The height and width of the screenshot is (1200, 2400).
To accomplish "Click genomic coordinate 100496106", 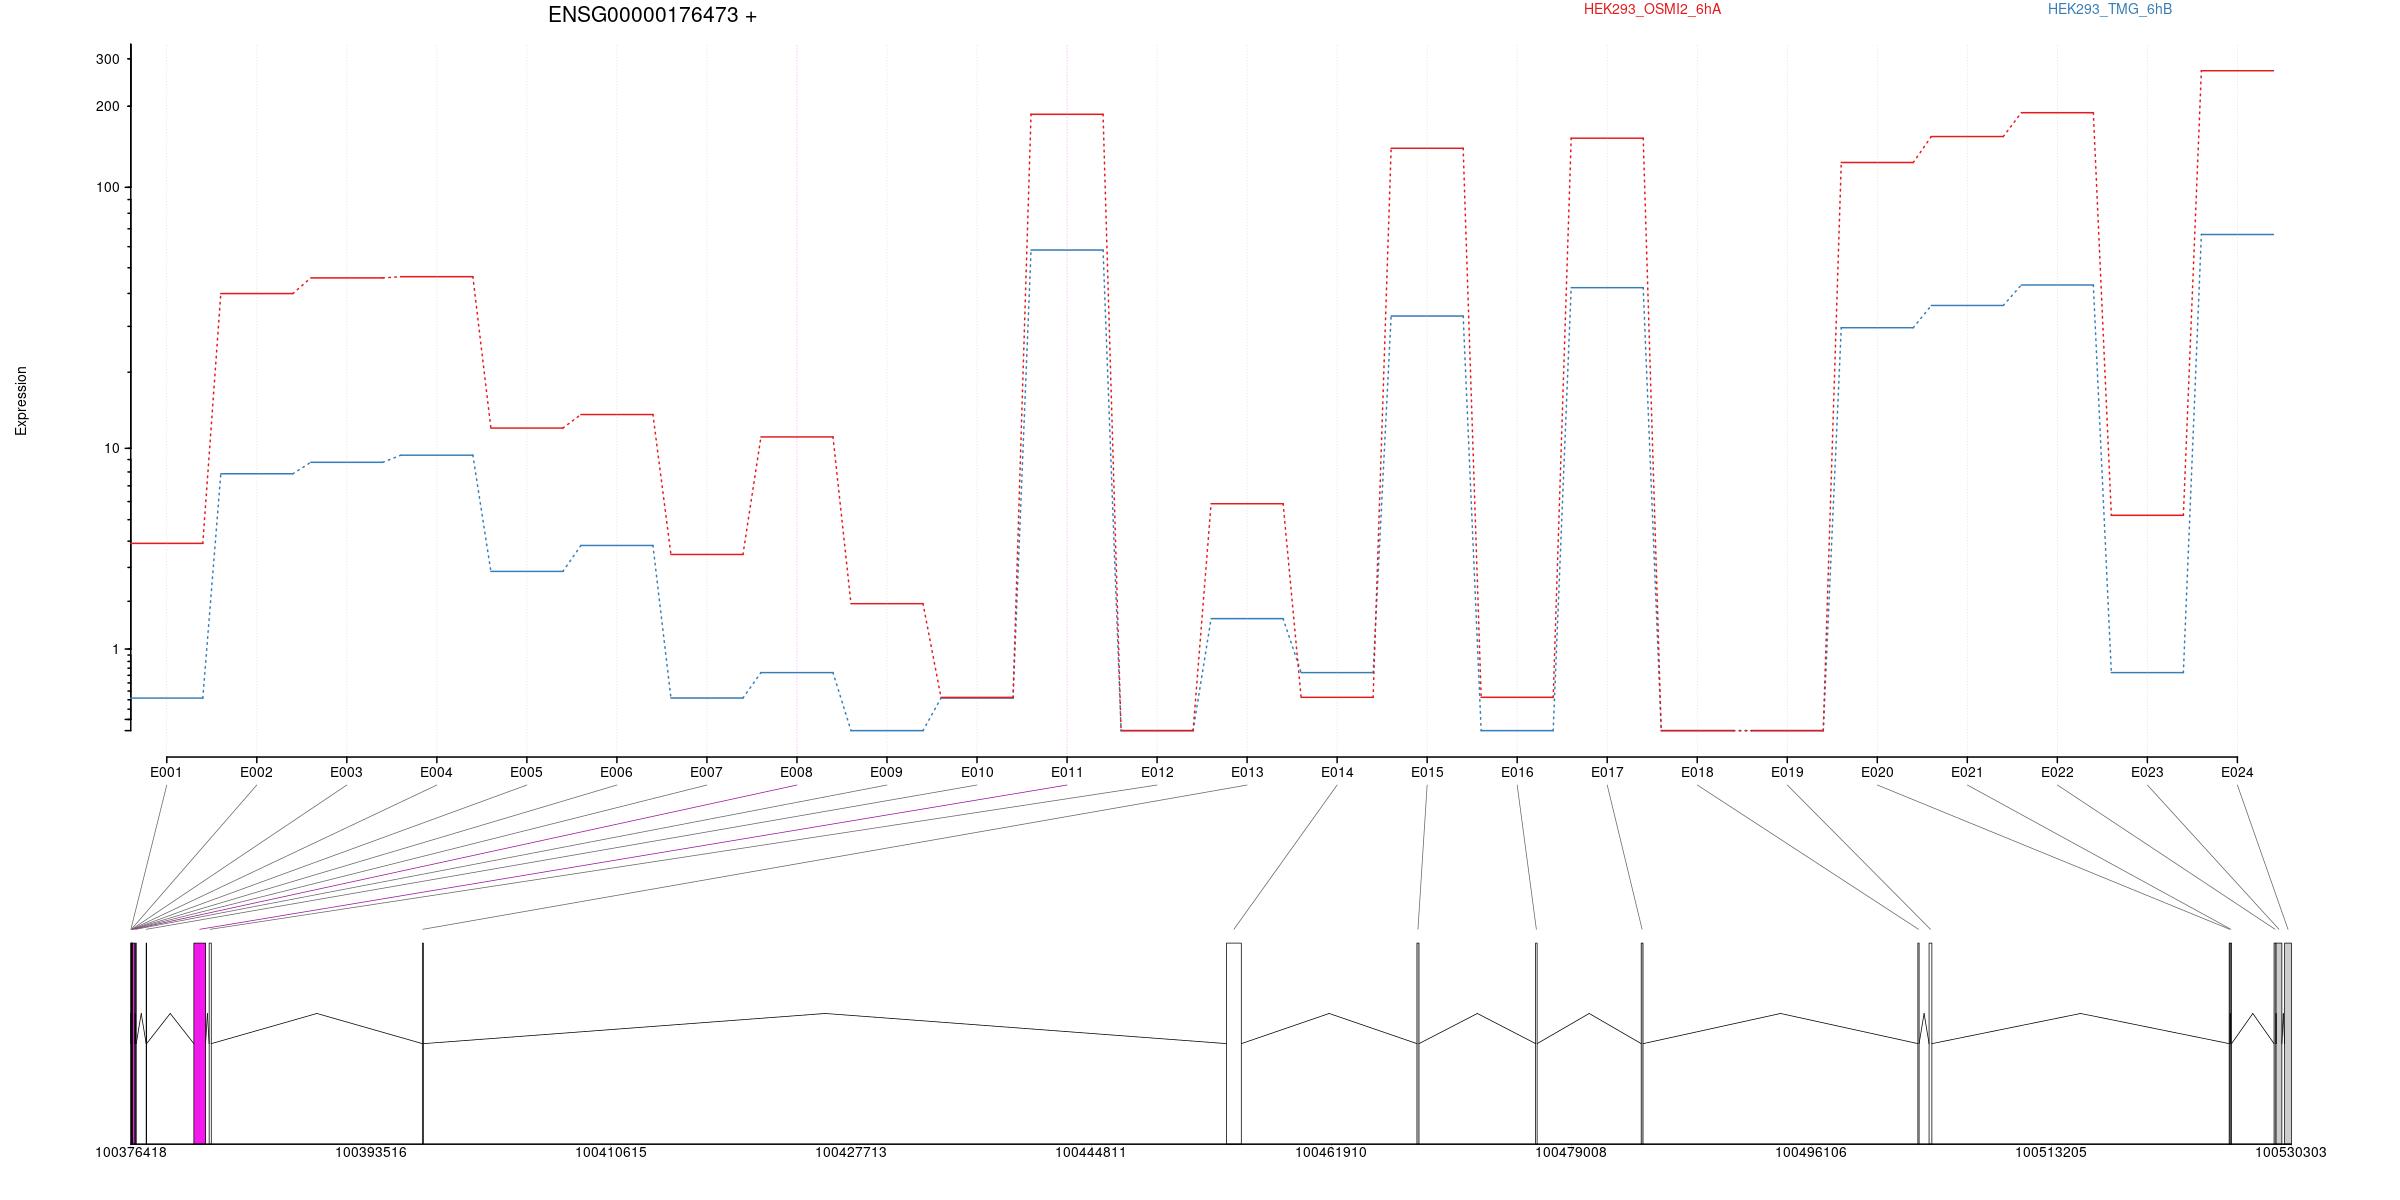I will [x=1811, y=1153].
